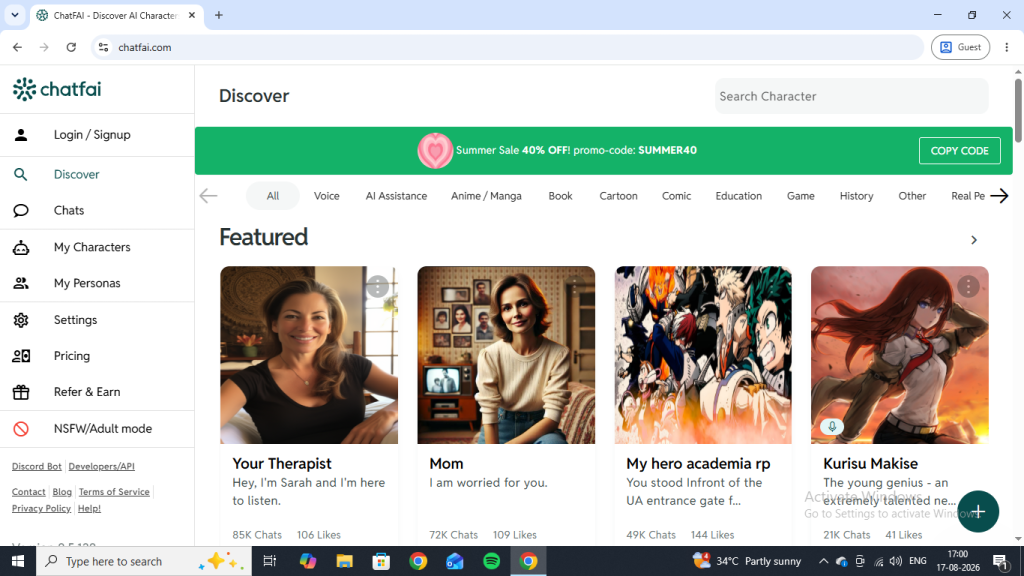
Task: Open Microsoft Store from the taskbar
Action: pyautogui.click(x=381, y=561)
